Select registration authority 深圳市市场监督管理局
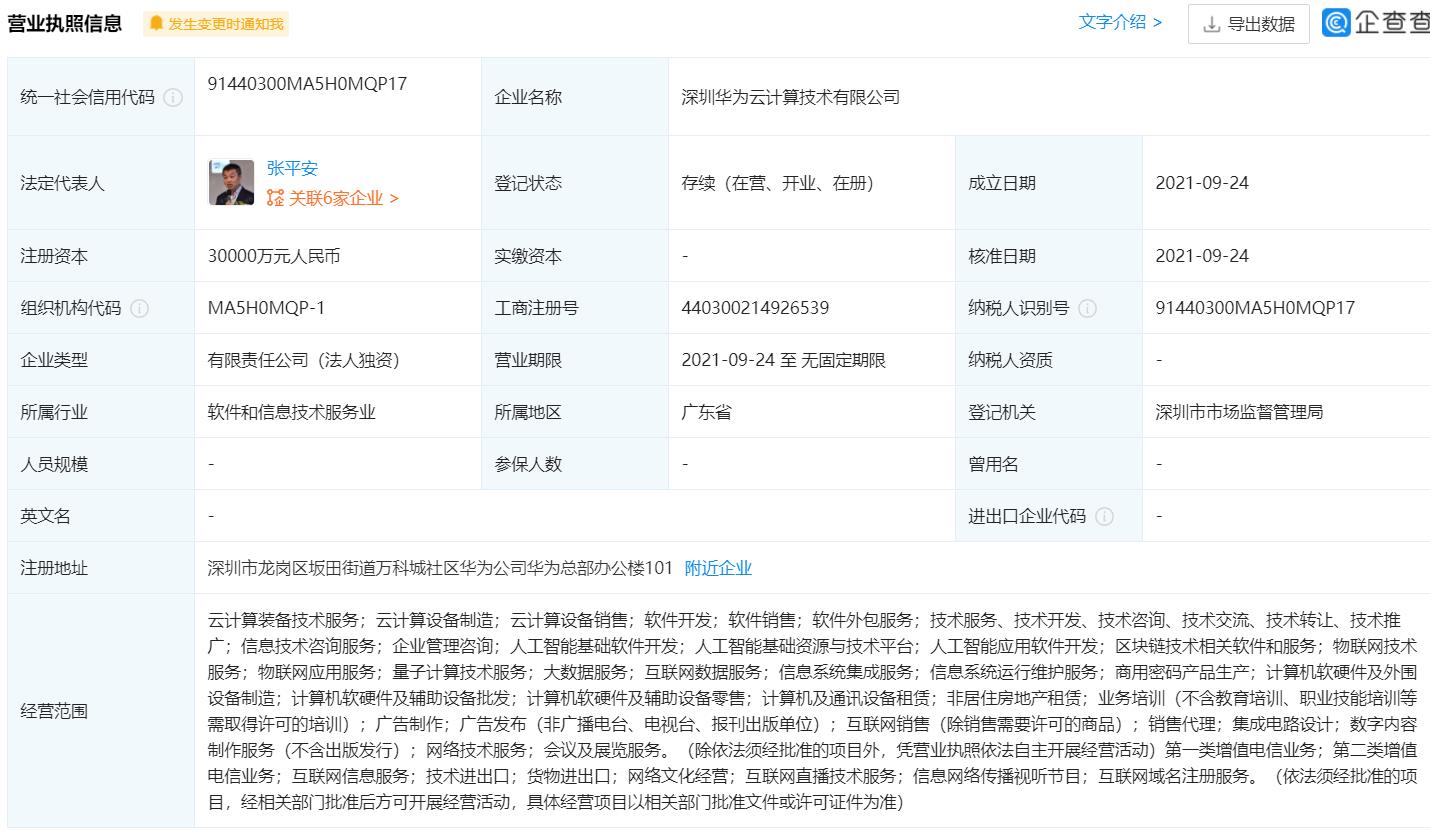The width and height of the screenshot is (1430, 837). [x=1239, y=412]
